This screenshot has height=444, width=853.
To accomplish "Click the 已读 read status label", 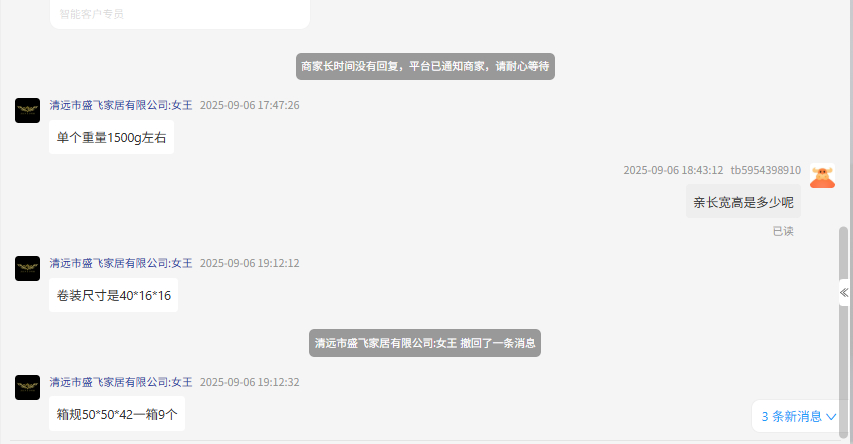I will coord(783,231).
